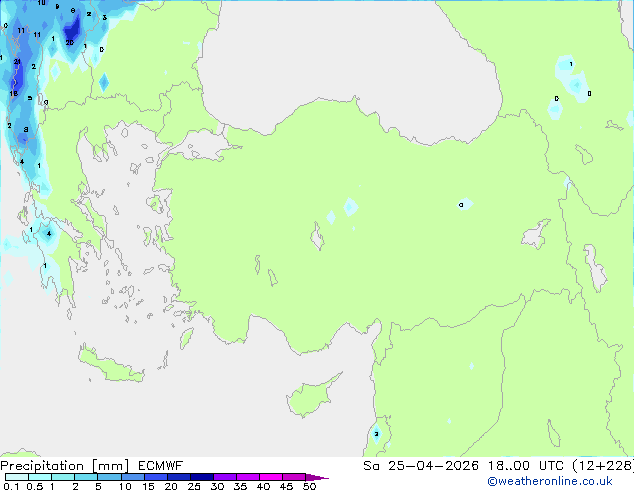634x490 pixels.
Task: Pick the legend swatch between 45 and 50
Action: coord(294,477)
